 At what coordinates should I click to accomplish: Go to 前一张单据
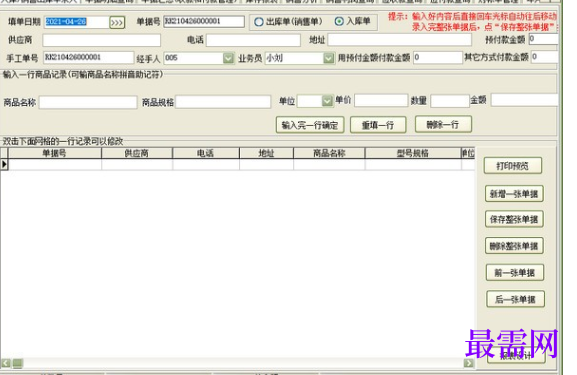click(514, 273)
